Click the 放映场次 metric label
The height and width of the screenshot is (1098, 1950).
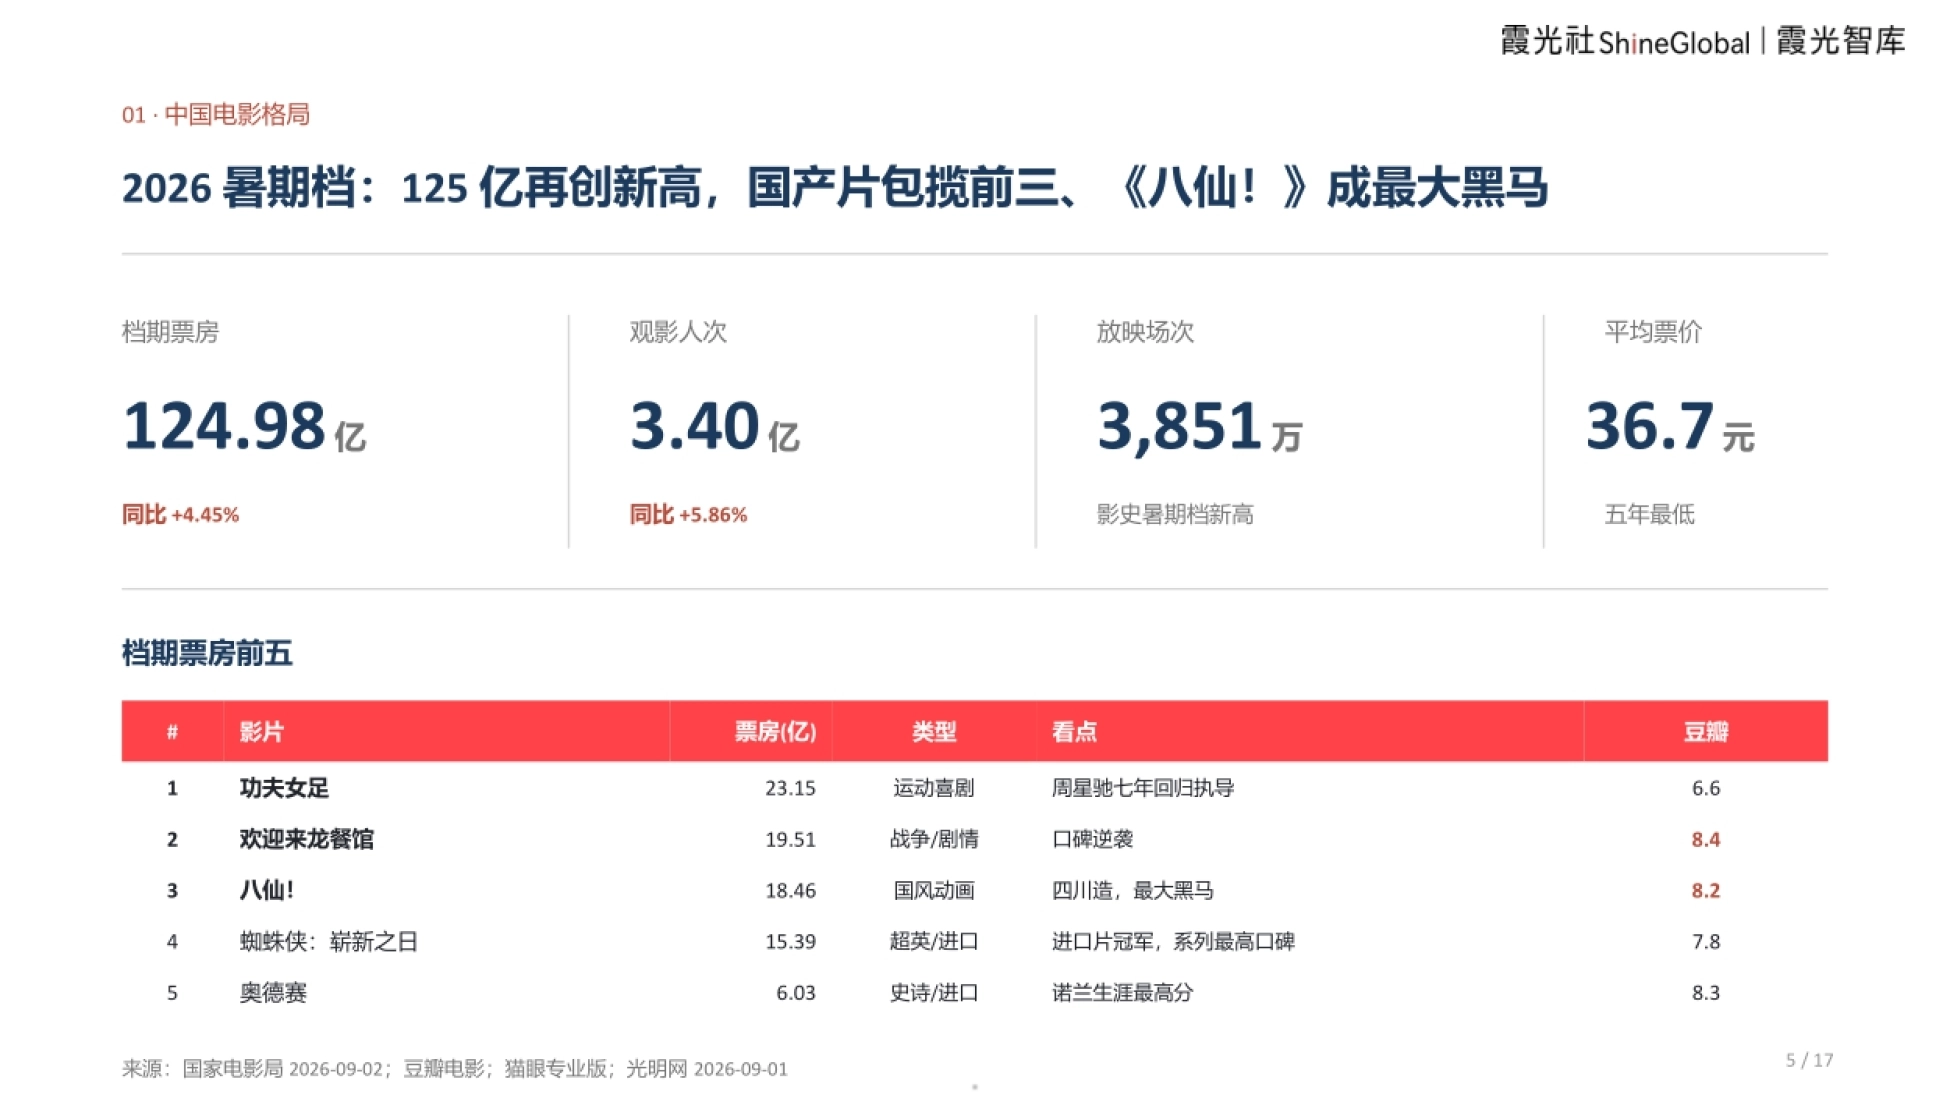point(1146,332)
